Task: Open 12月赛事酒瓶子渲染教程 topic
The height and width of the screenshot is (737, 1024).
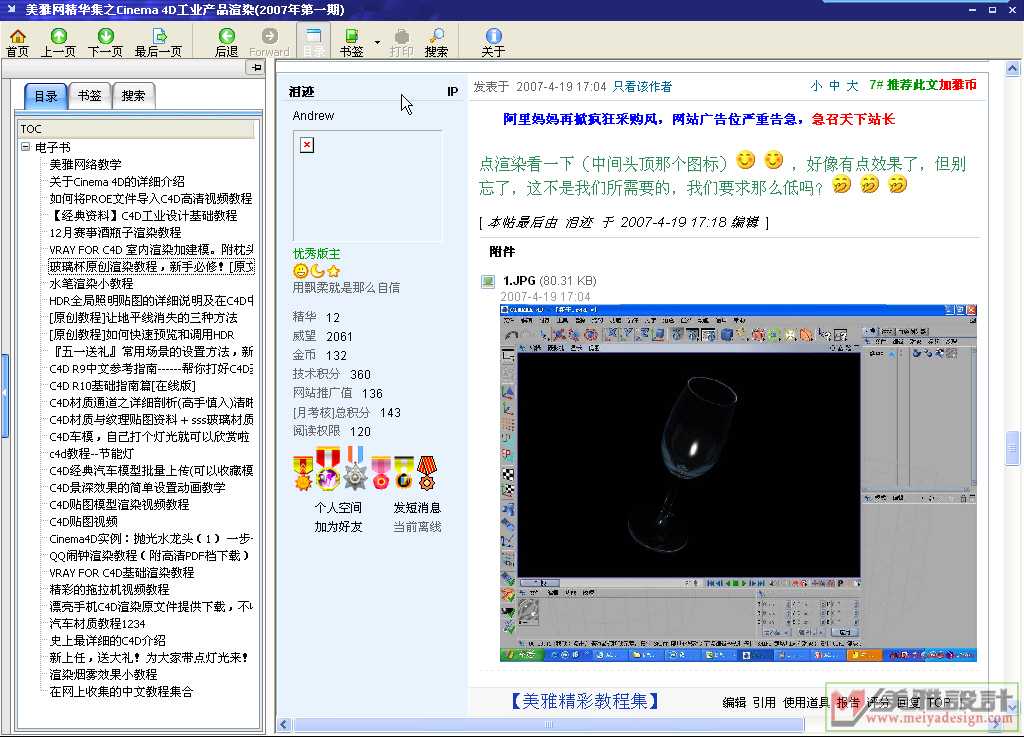Action: 115,232
